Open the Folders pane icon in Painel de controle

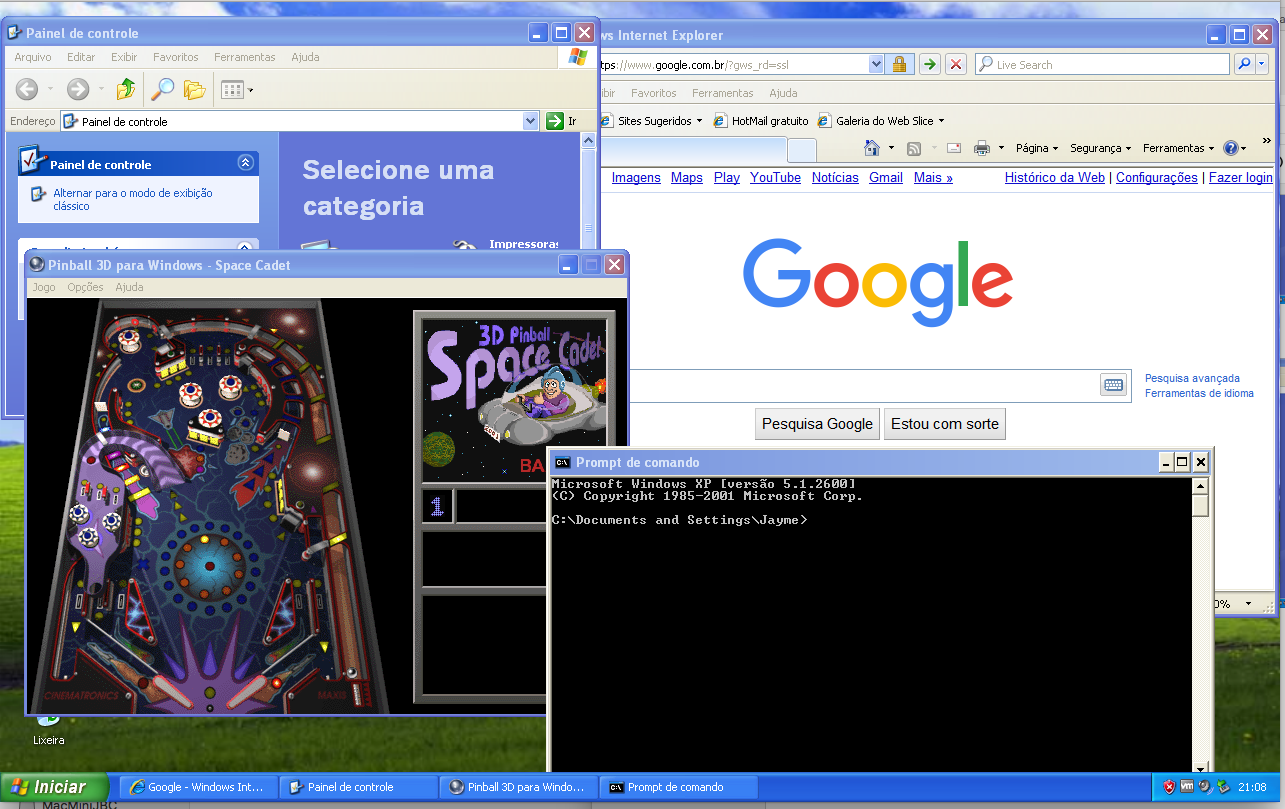click(194, 90)
